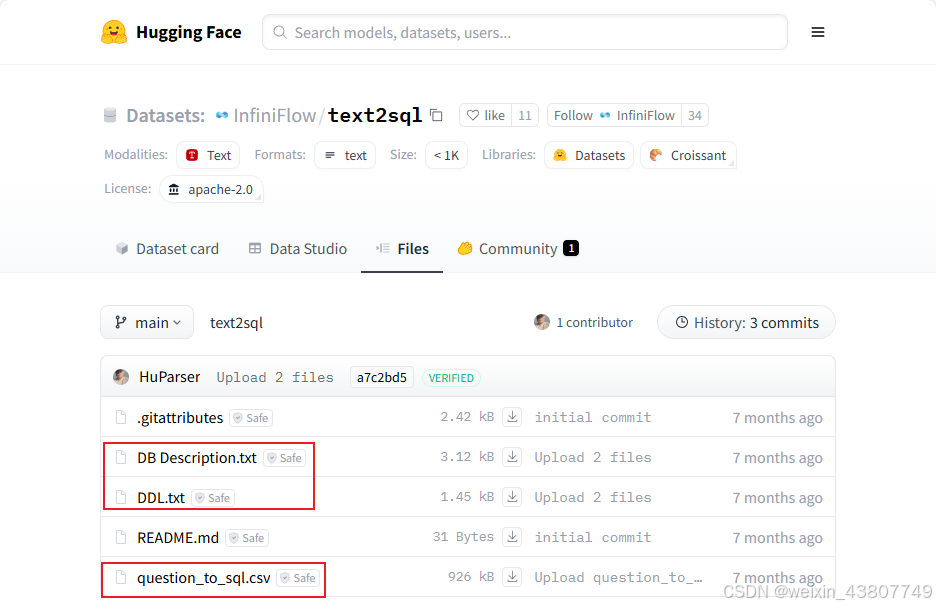The height and width of the screenshot is (607, 936).
Task: Click HuParser username link
Action: pos(170,377)
